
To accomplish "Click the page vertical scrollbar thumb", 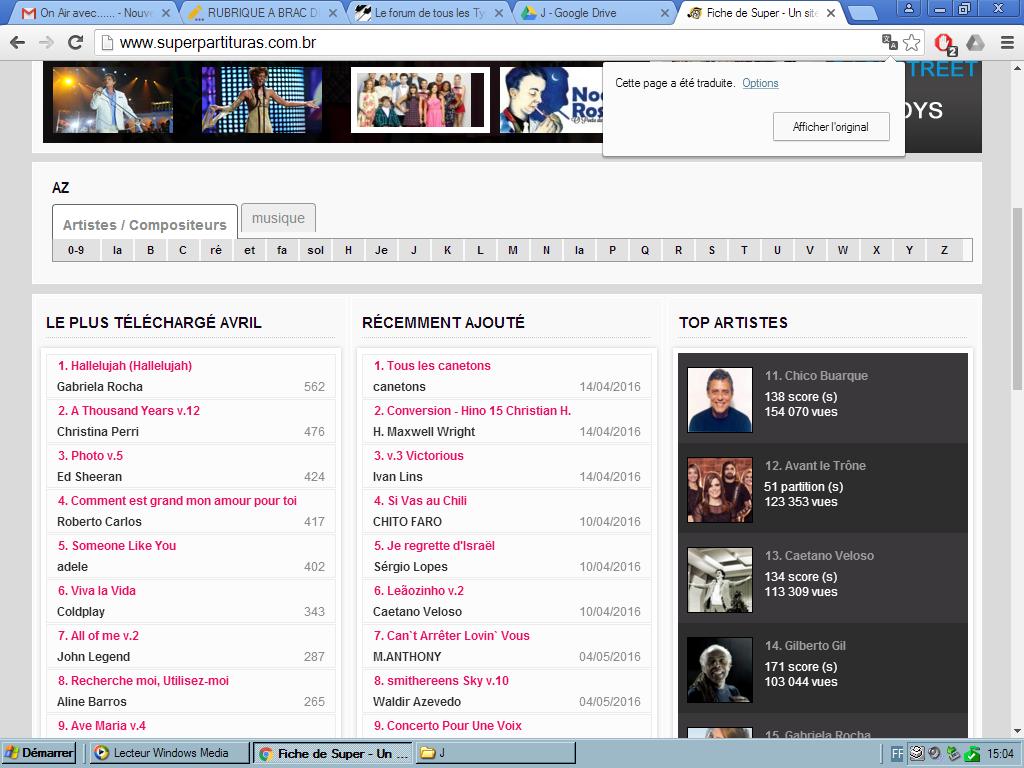I will (1017, 300).
